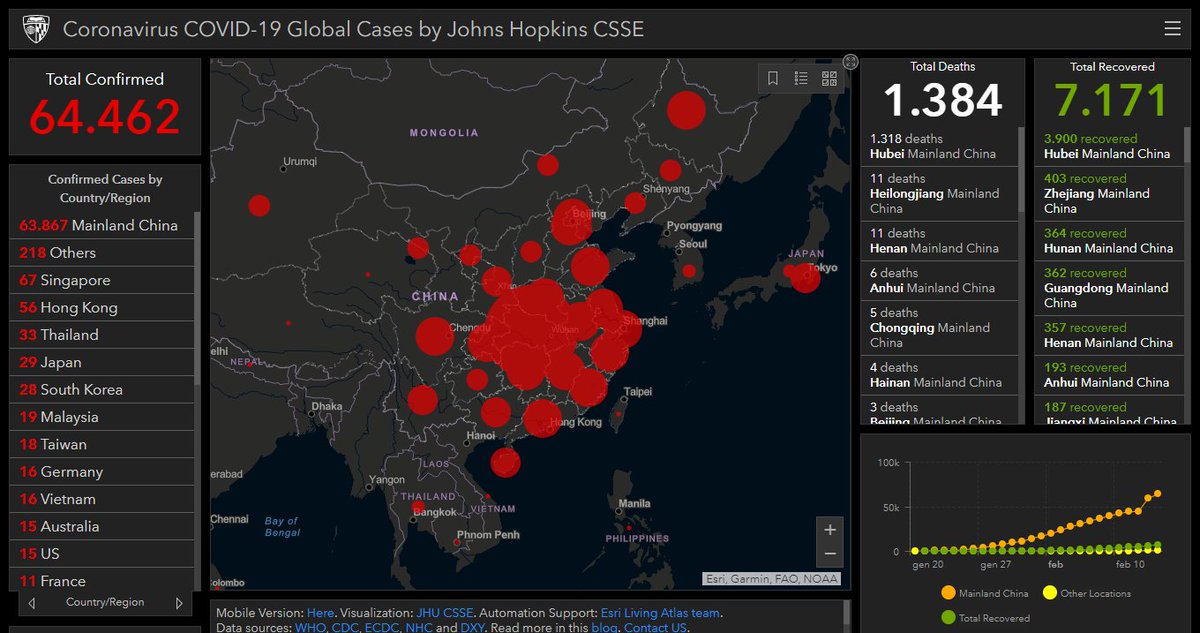Click the scrollbar of confirmed cases list
Screen dimensions: 1200x633
tap(197, 300)
